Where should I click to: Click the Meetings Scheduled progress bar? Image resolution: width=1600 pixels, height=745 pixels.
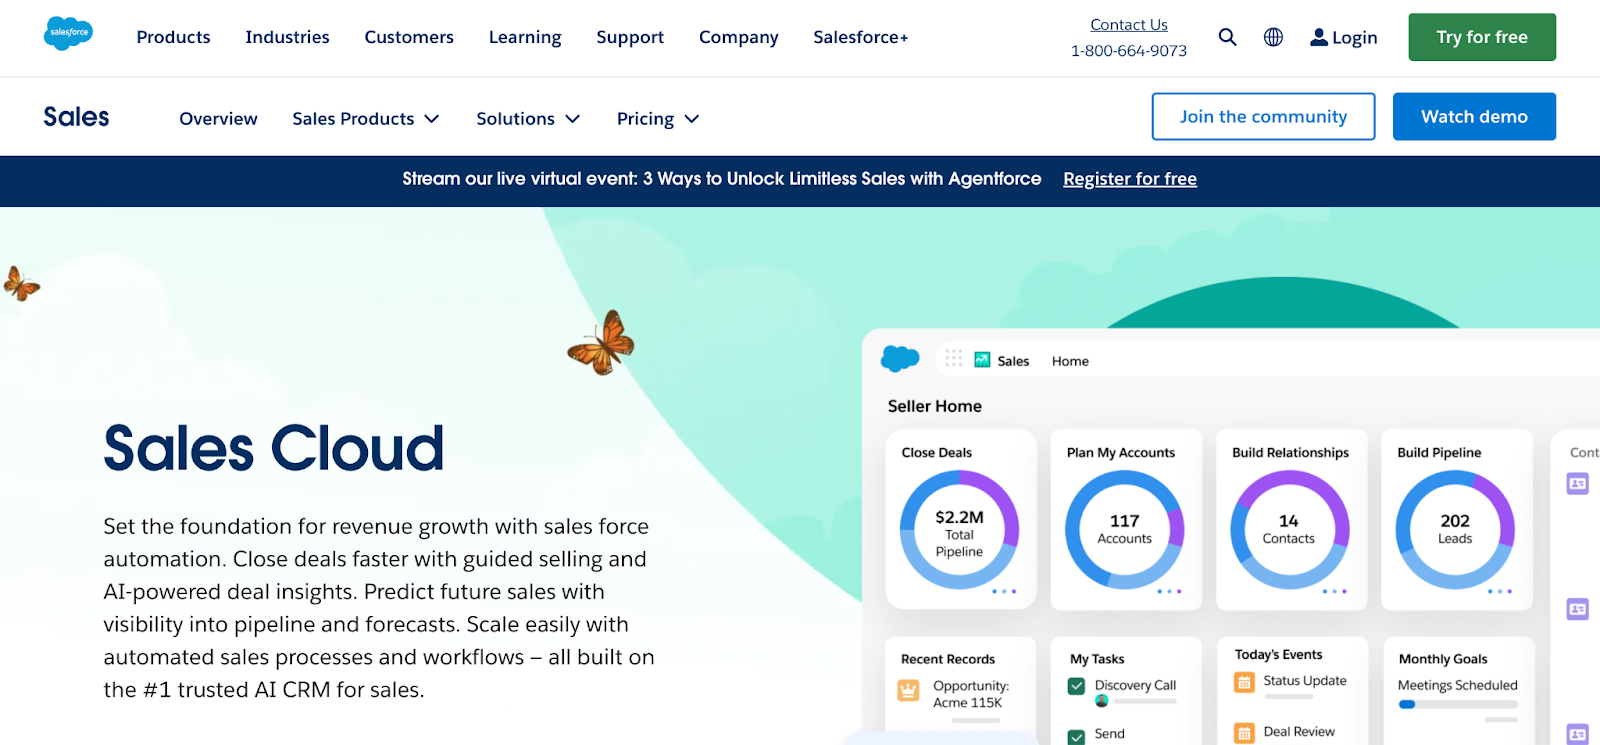click(1457, 704)
